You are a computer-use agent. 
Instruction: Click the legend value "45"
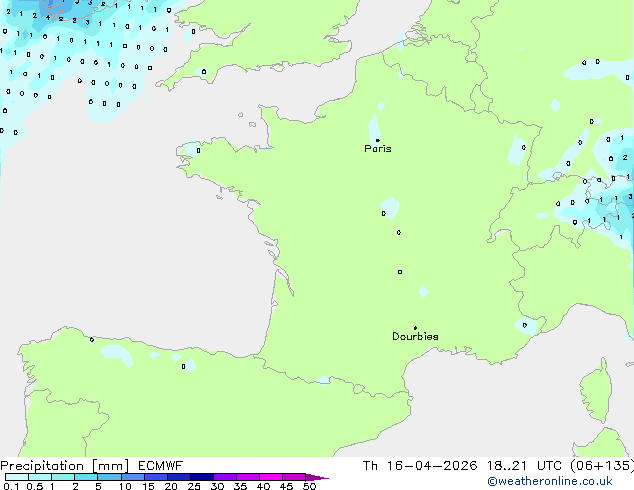[286, 486]
